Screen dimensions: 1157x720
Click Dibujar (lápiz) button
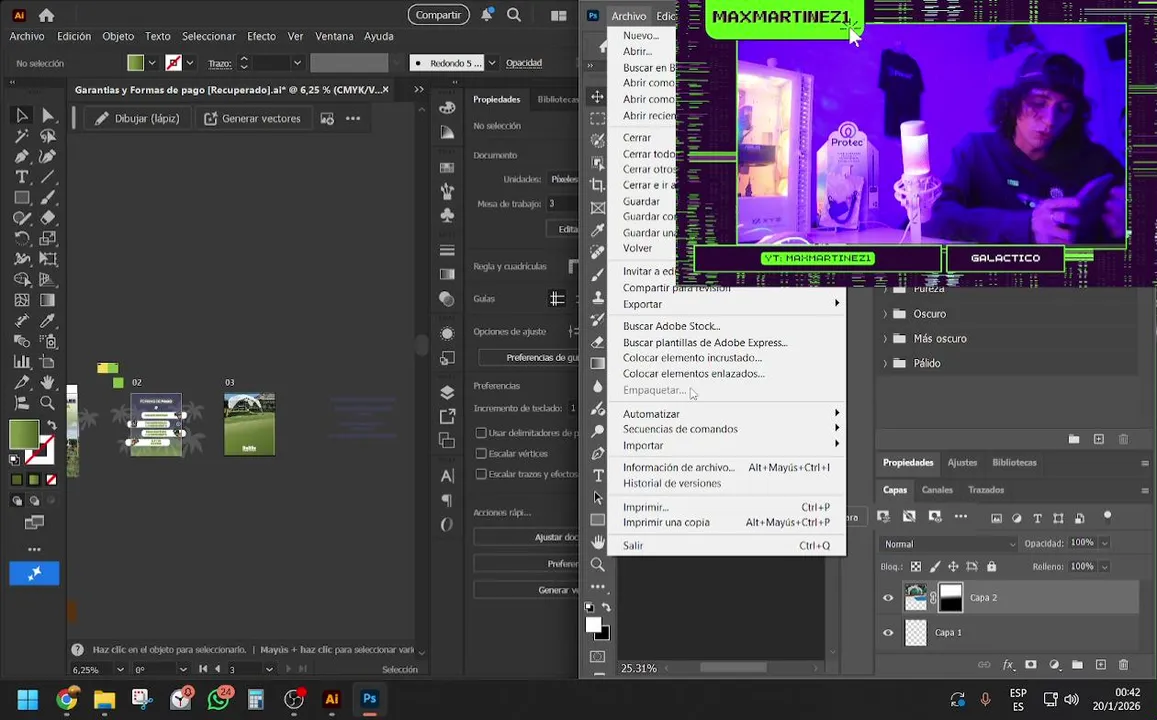click(137, 119)
